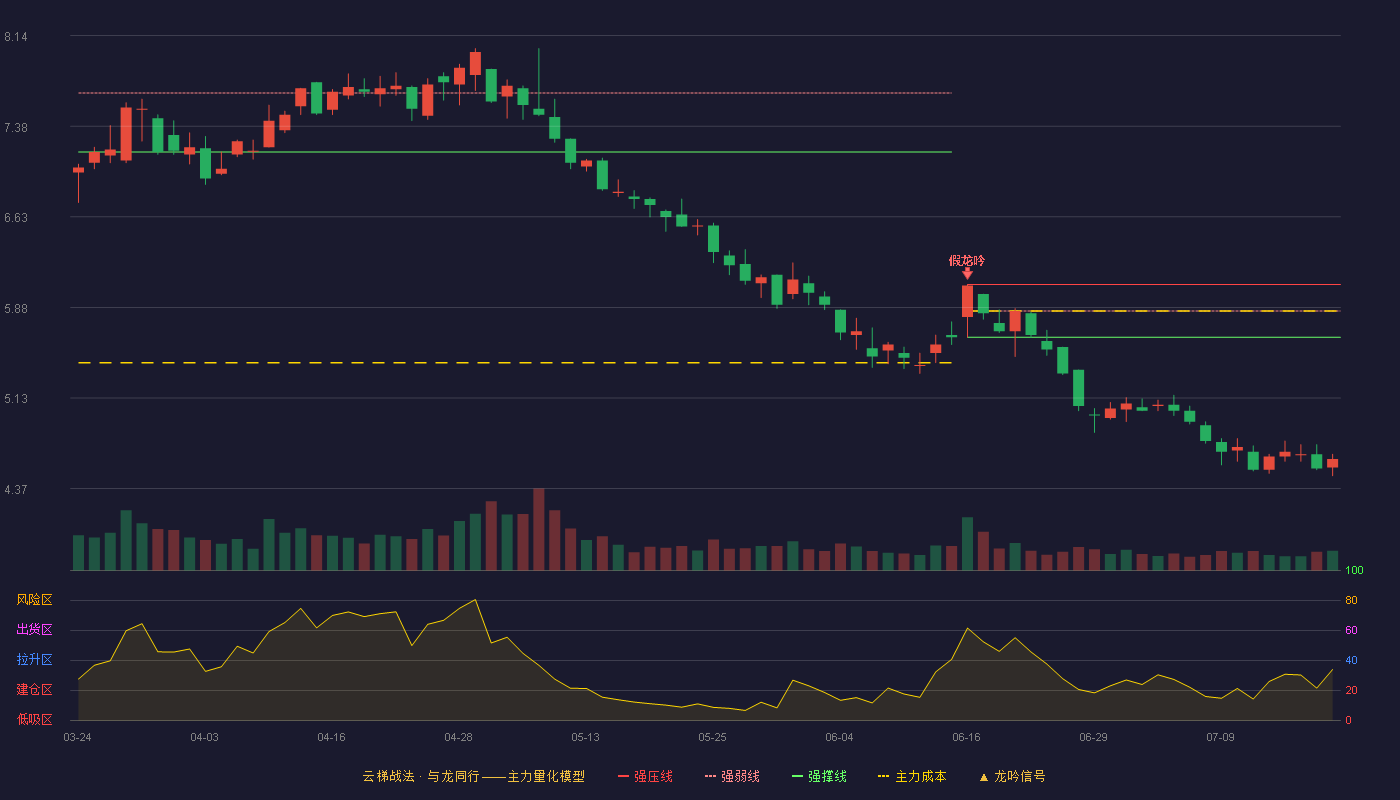Click the 06-16 date label
Image resolution: width=1400 pixels, height=800 pixels.
click(x=966, y=737)
